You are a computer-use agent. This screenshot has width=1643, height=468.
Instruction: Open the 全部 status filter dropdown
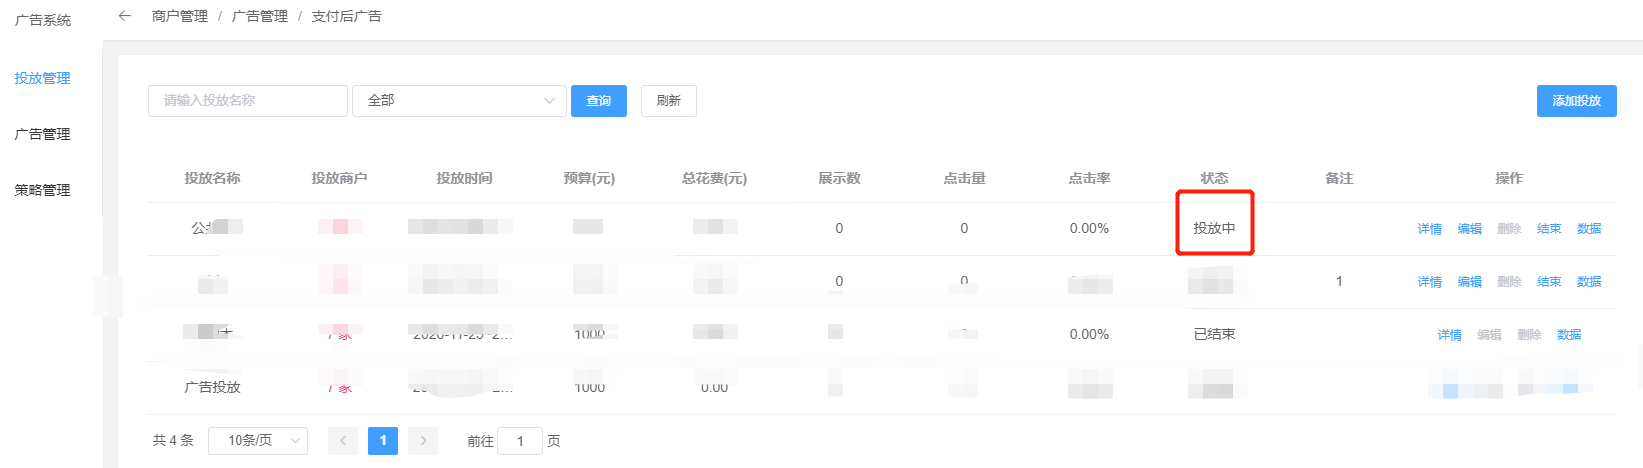click(x=459, y=101)
